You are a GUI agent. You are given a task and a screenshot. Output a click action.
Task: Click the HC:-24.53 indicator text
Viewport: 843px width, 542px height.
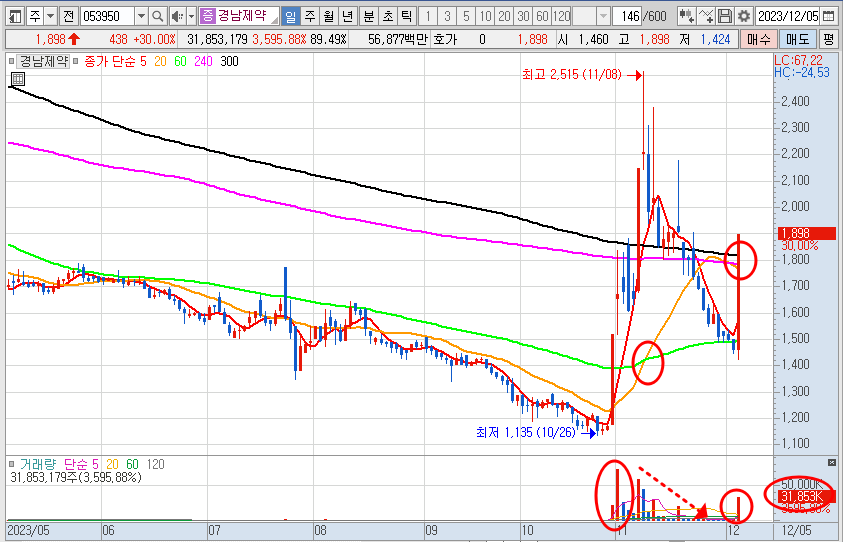(802, 72)
